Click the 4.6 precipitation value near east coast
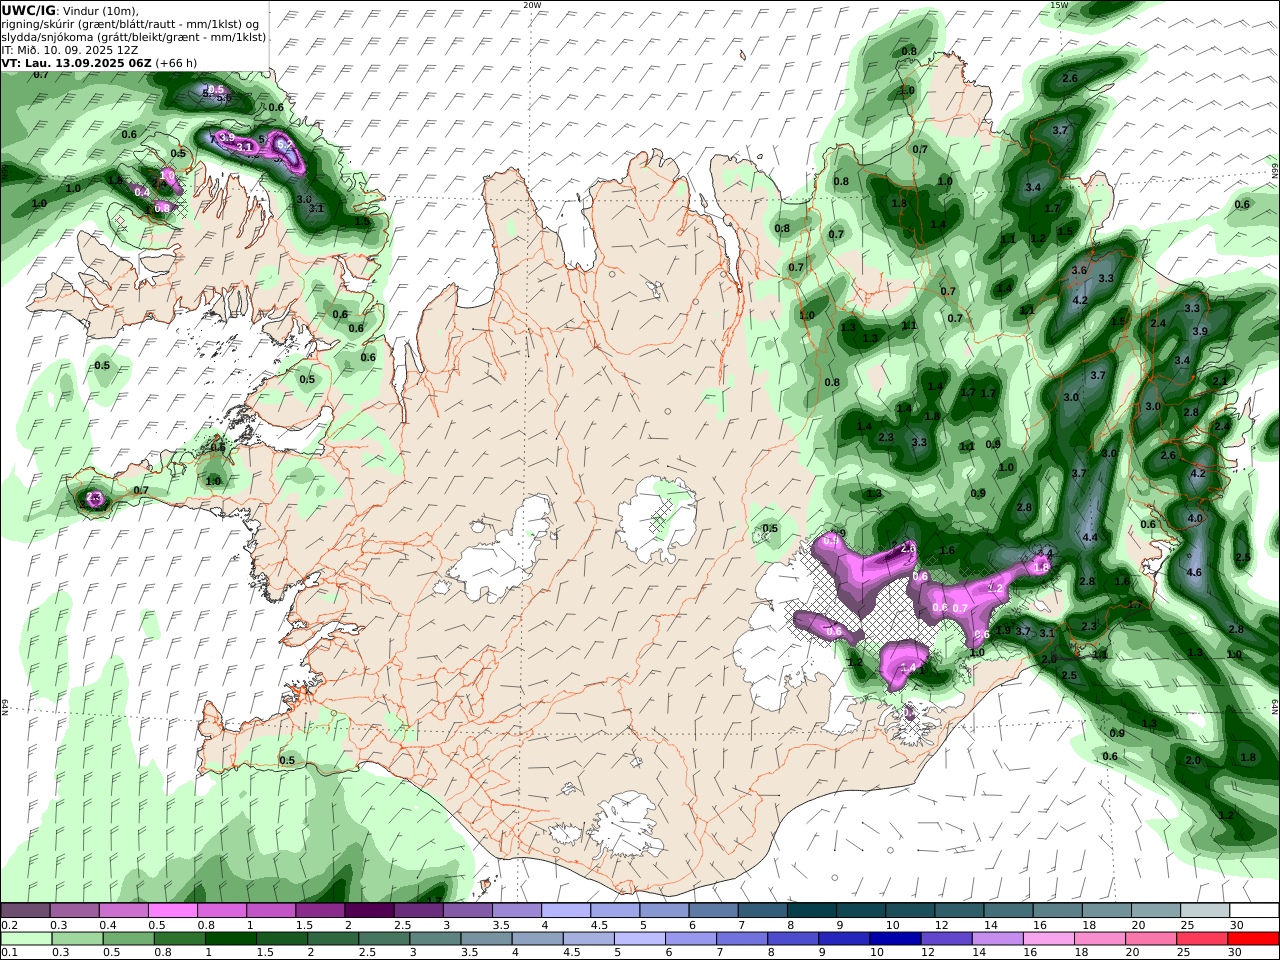The height and width of the screenshot is (960, 1280). [1193, 573]
